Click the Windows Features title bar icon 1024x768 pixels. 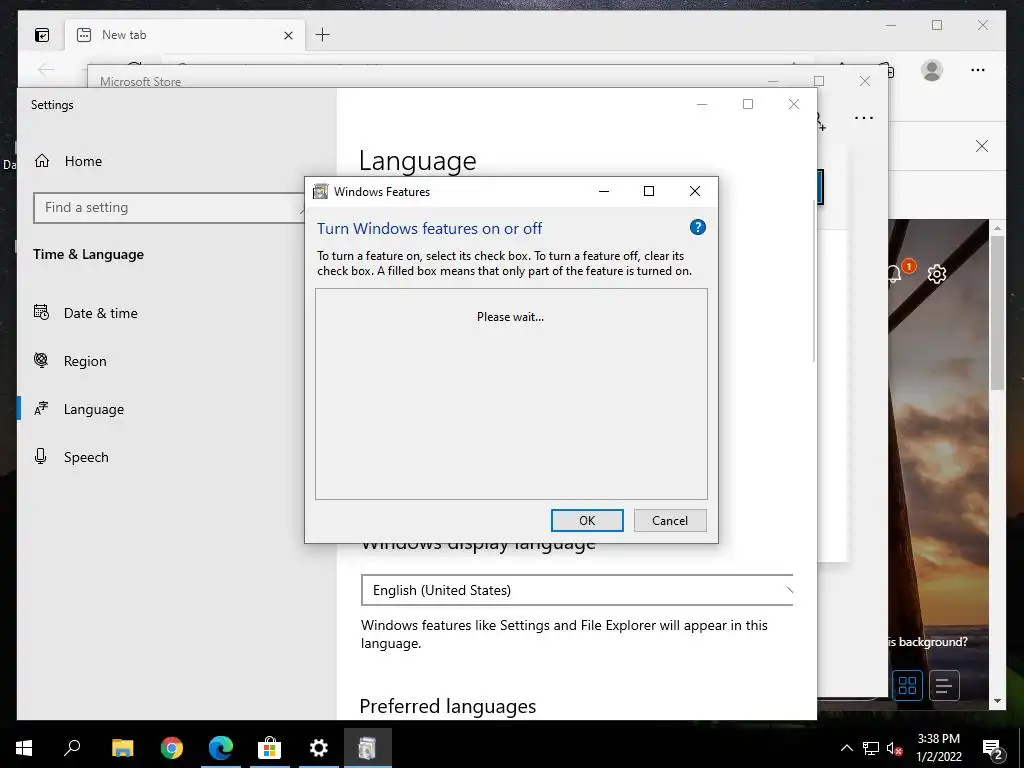(x=320, y=191)
